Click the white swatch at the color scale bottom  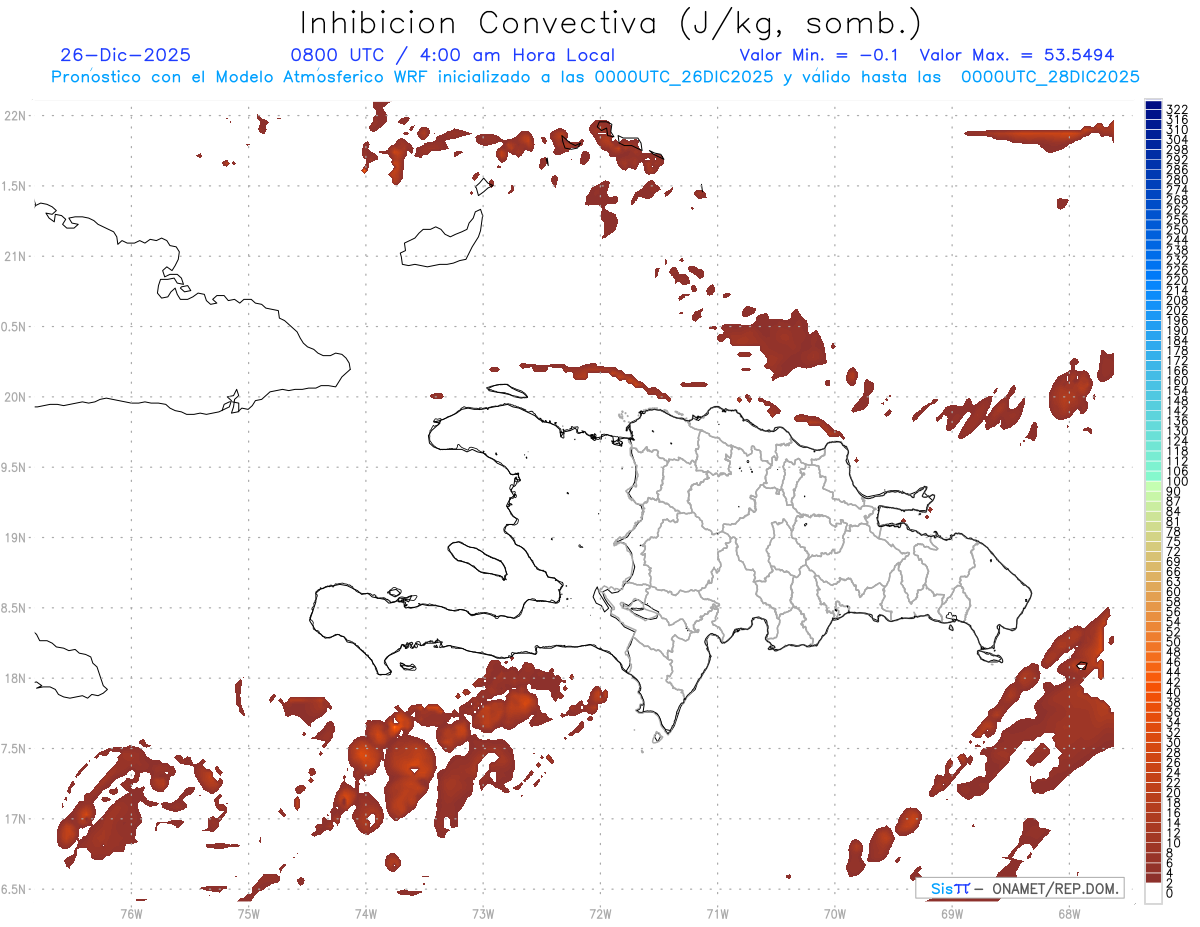point(1153,891)
